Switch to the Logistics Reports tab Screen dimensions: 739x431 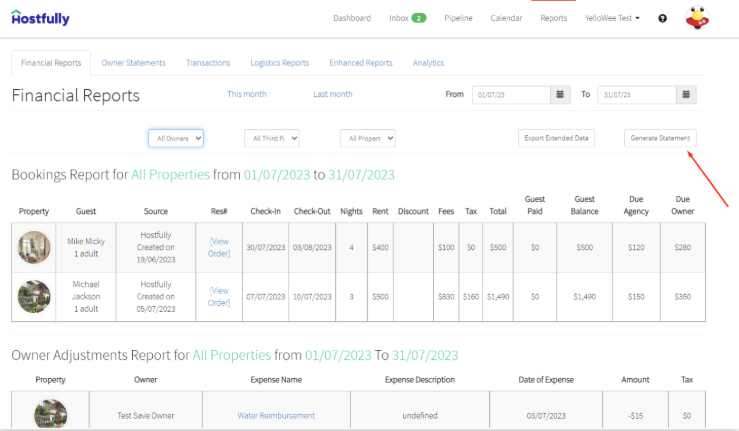279,63
